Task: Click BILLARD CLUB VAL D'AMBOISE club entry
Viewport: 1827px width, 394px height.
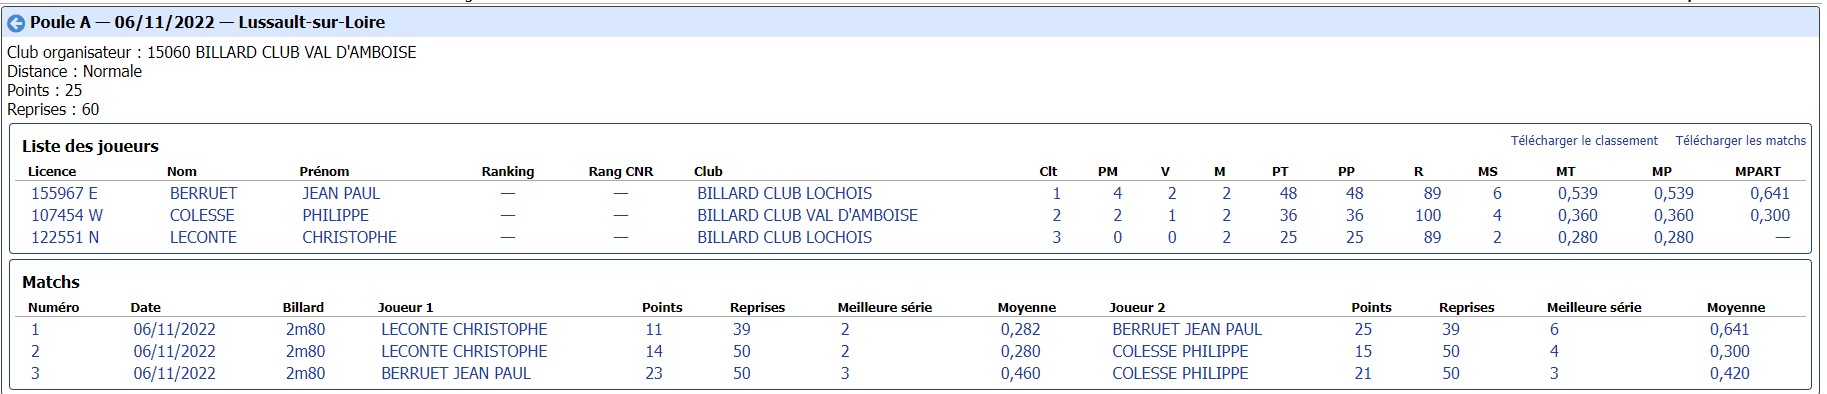Action: 807,215
